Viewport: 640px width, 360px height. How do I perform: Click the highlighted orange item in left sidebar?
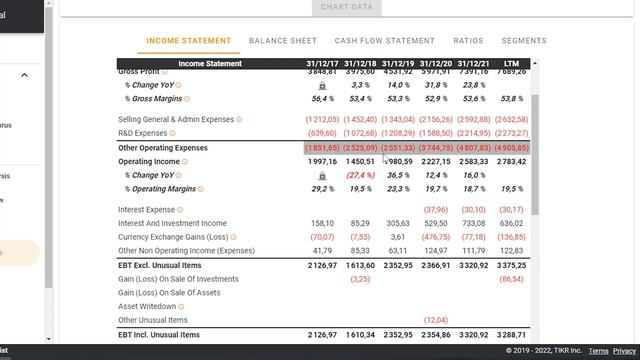coord(19,253)
